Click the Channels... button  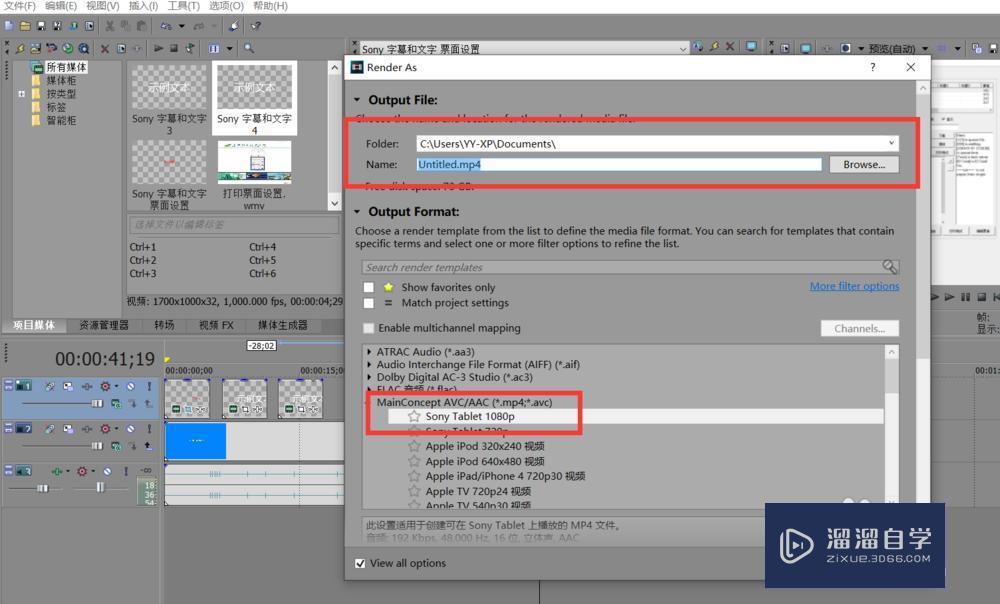tap(860, 328)
